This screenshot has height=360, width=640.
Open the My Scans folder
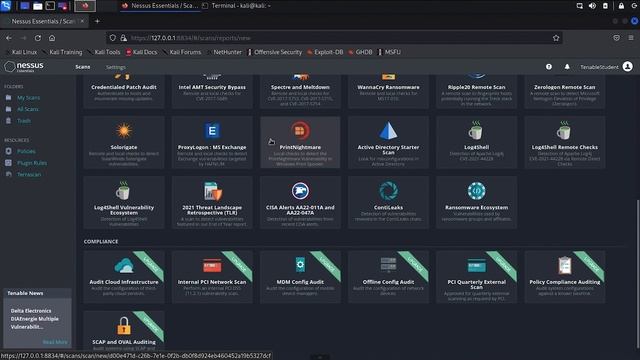28,98
